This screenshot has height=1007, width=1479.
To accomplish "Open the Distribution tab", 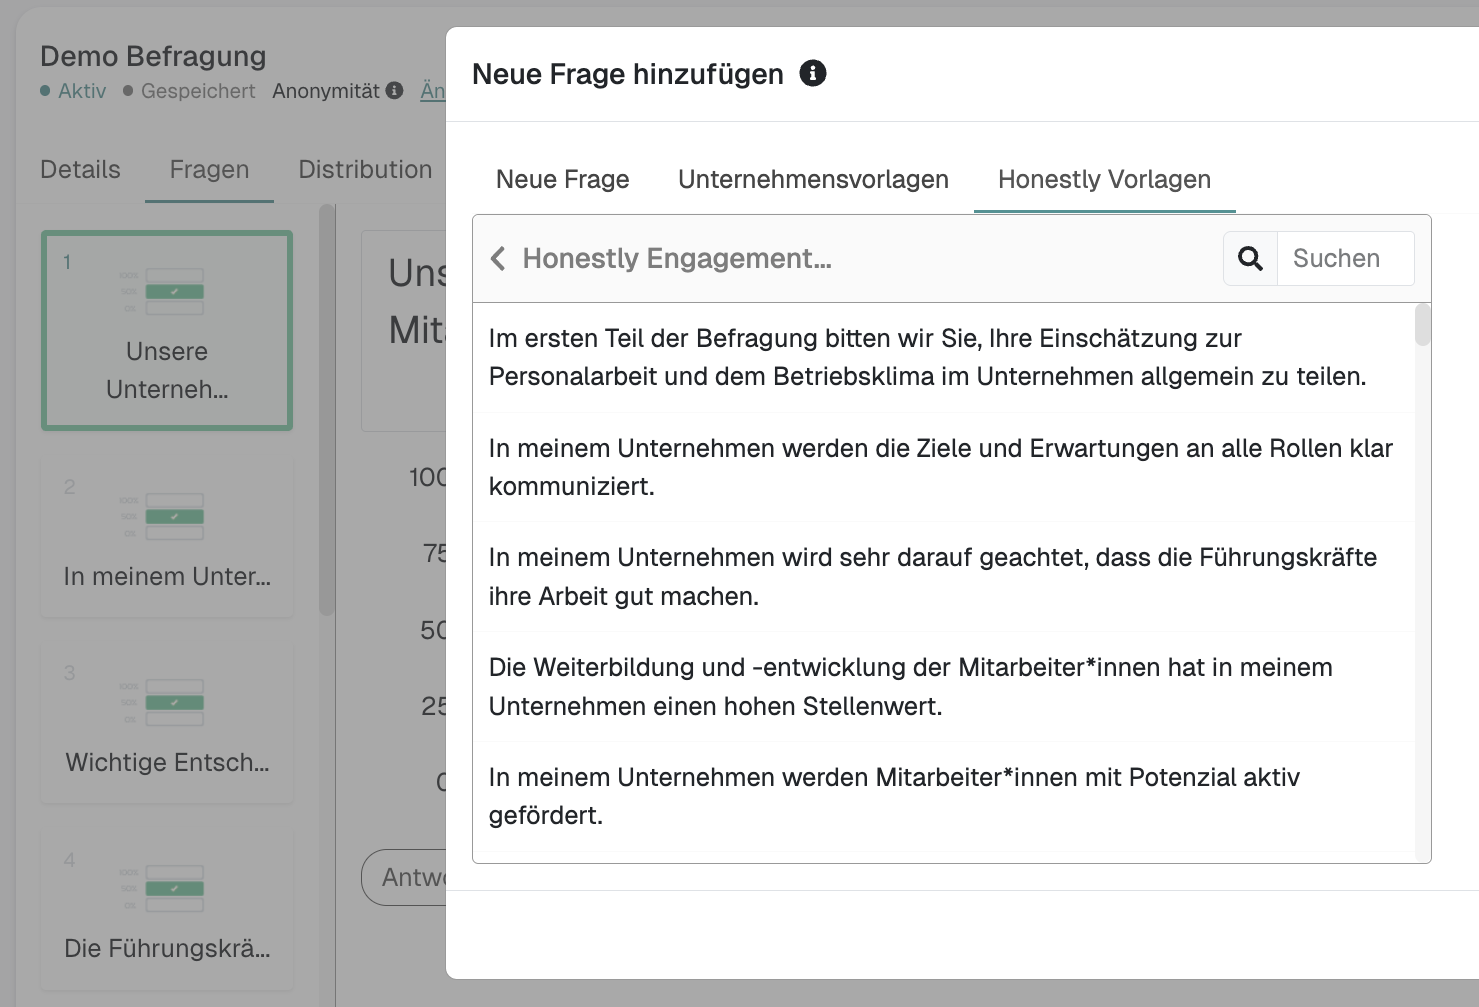I will click(x=365, y=170).
